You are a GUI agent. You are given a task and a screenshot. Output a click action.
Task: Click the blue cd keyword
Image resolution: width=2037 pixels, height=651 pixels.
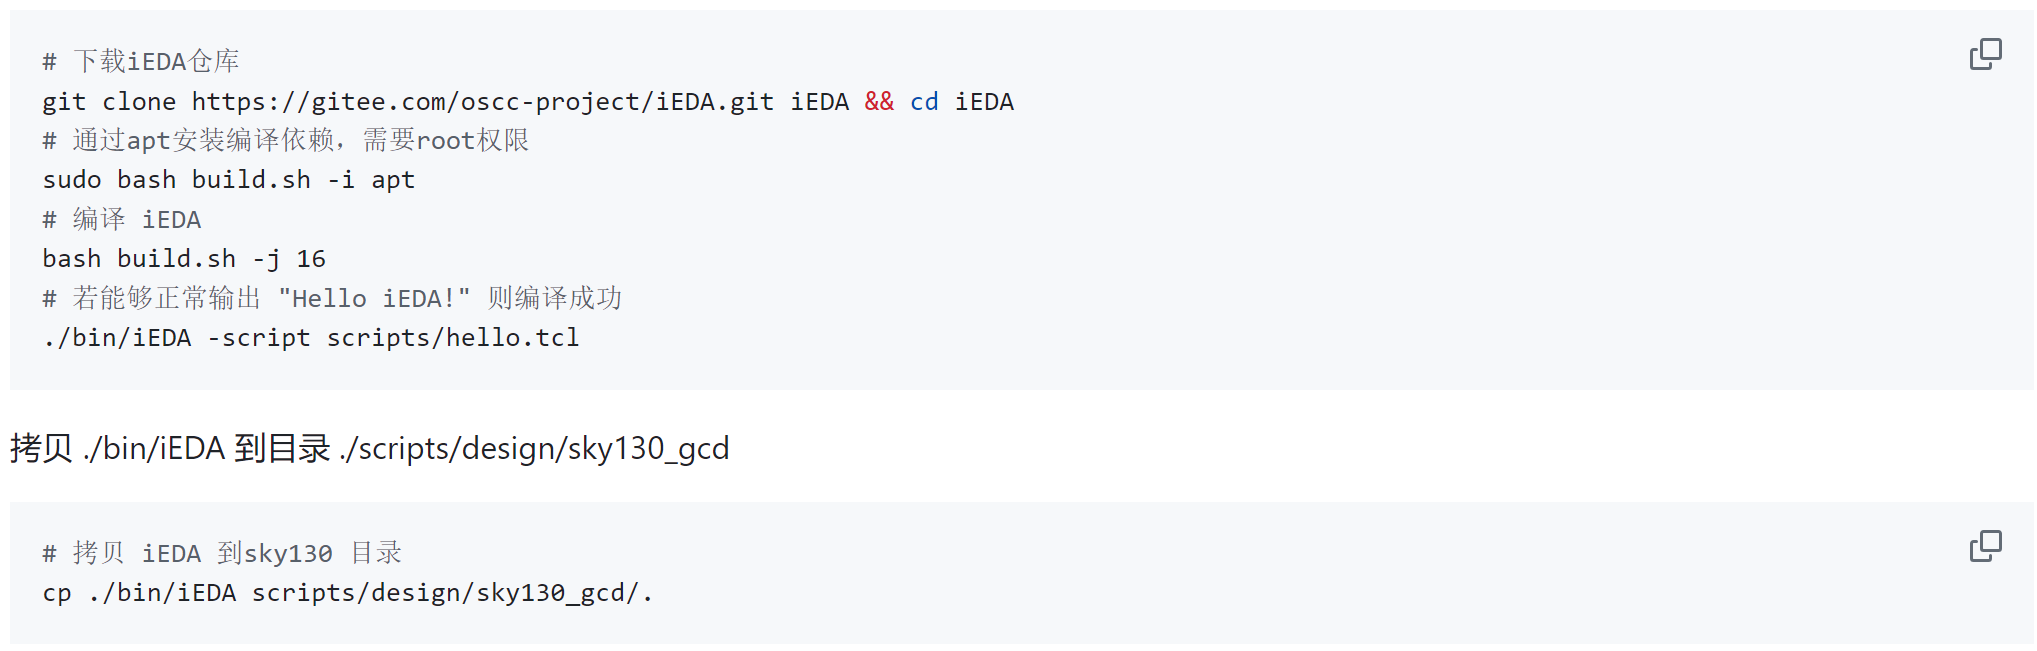924,102
